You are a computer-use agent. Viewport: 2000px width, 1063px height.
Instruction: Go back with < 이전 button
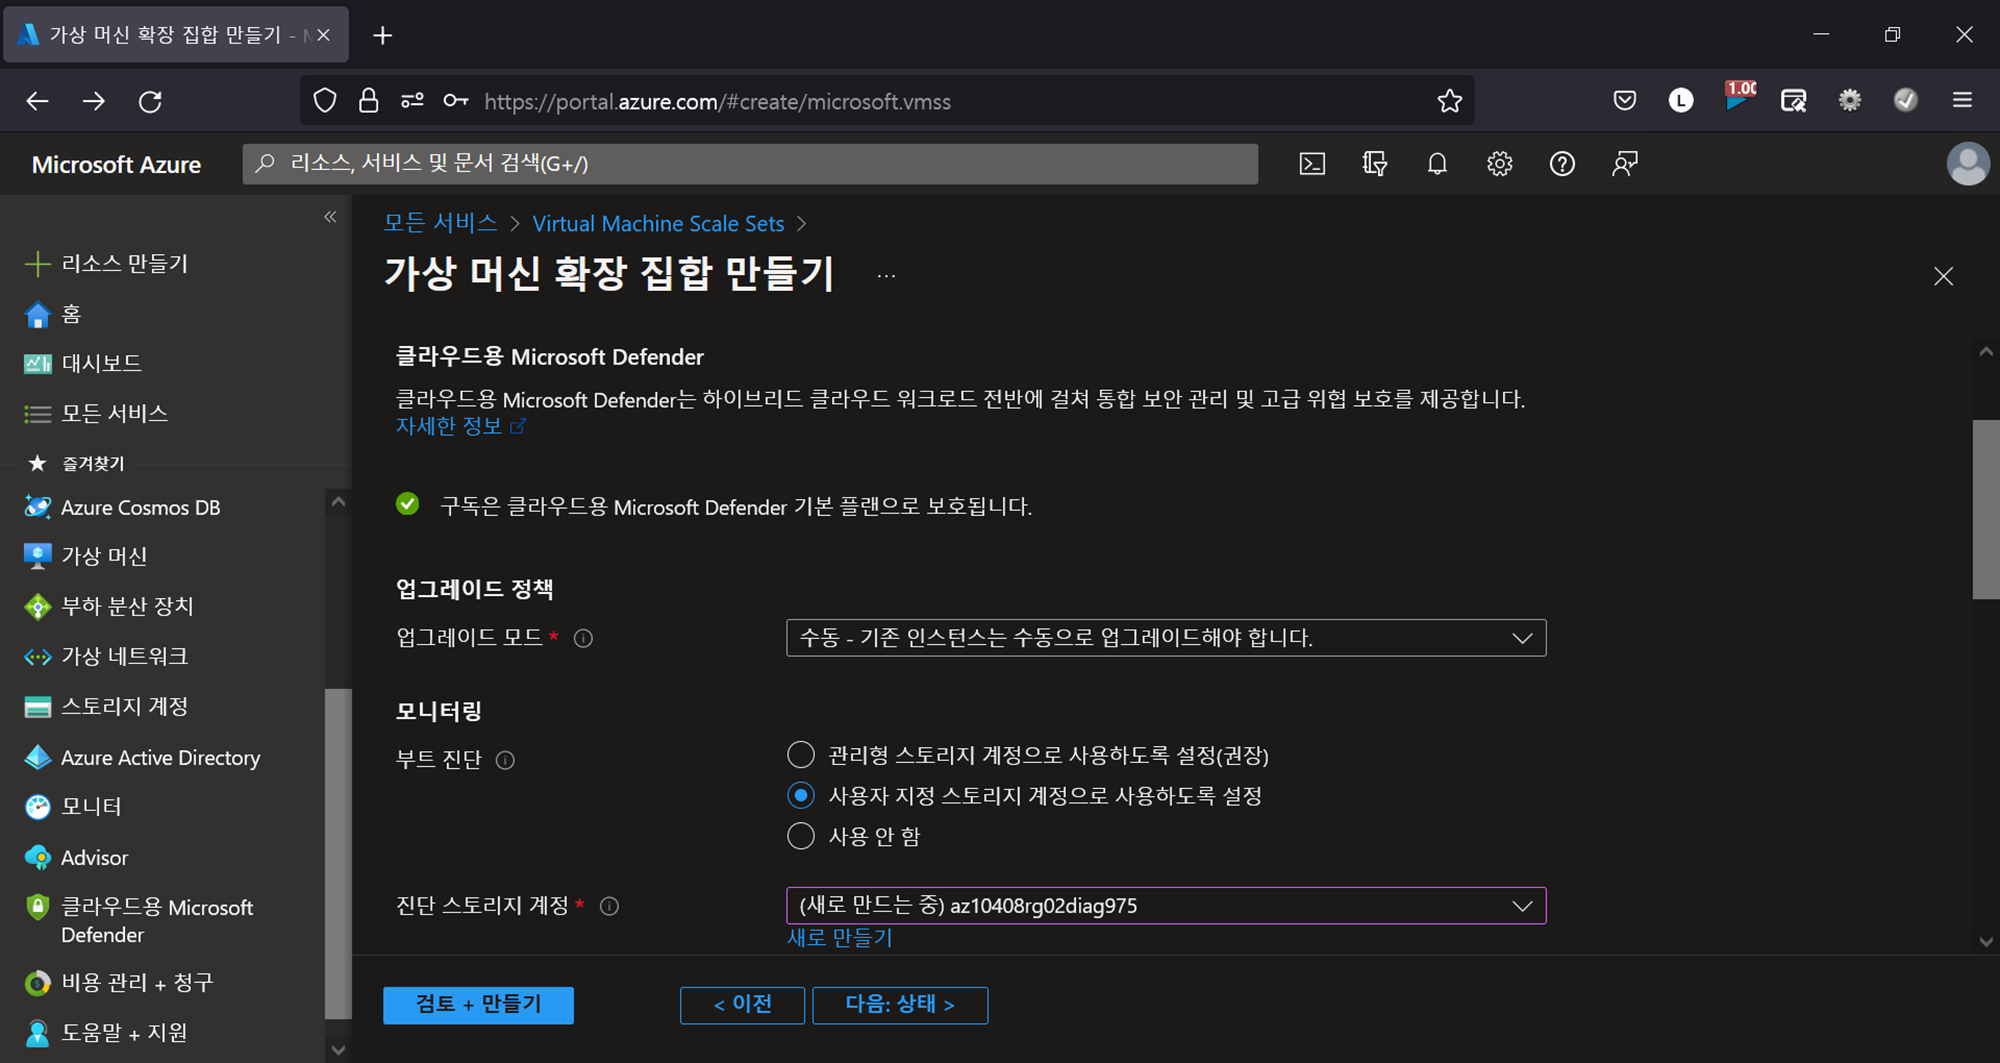(x=742, y=1005)
